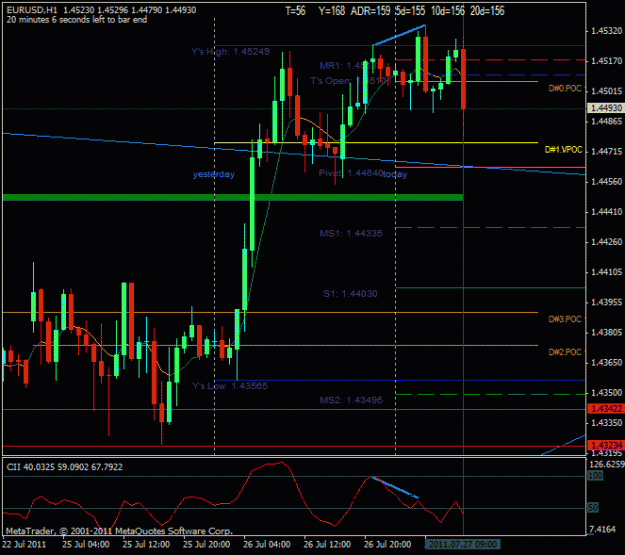Click the CII indicator values label
Viewport: 625px width, 555px height.
click(x=65, y=467)
